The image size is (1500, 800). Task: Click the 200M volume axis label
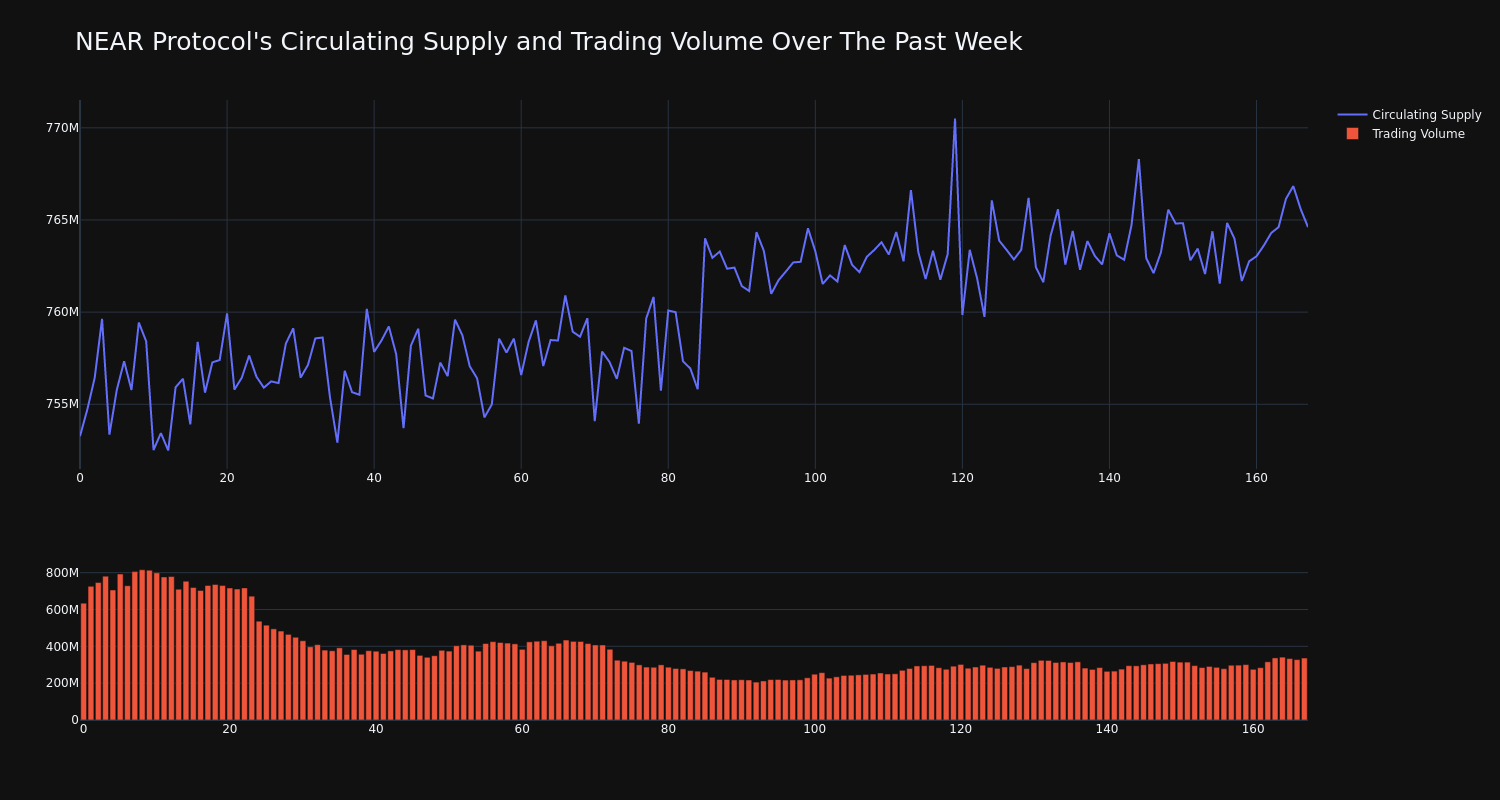62,683
